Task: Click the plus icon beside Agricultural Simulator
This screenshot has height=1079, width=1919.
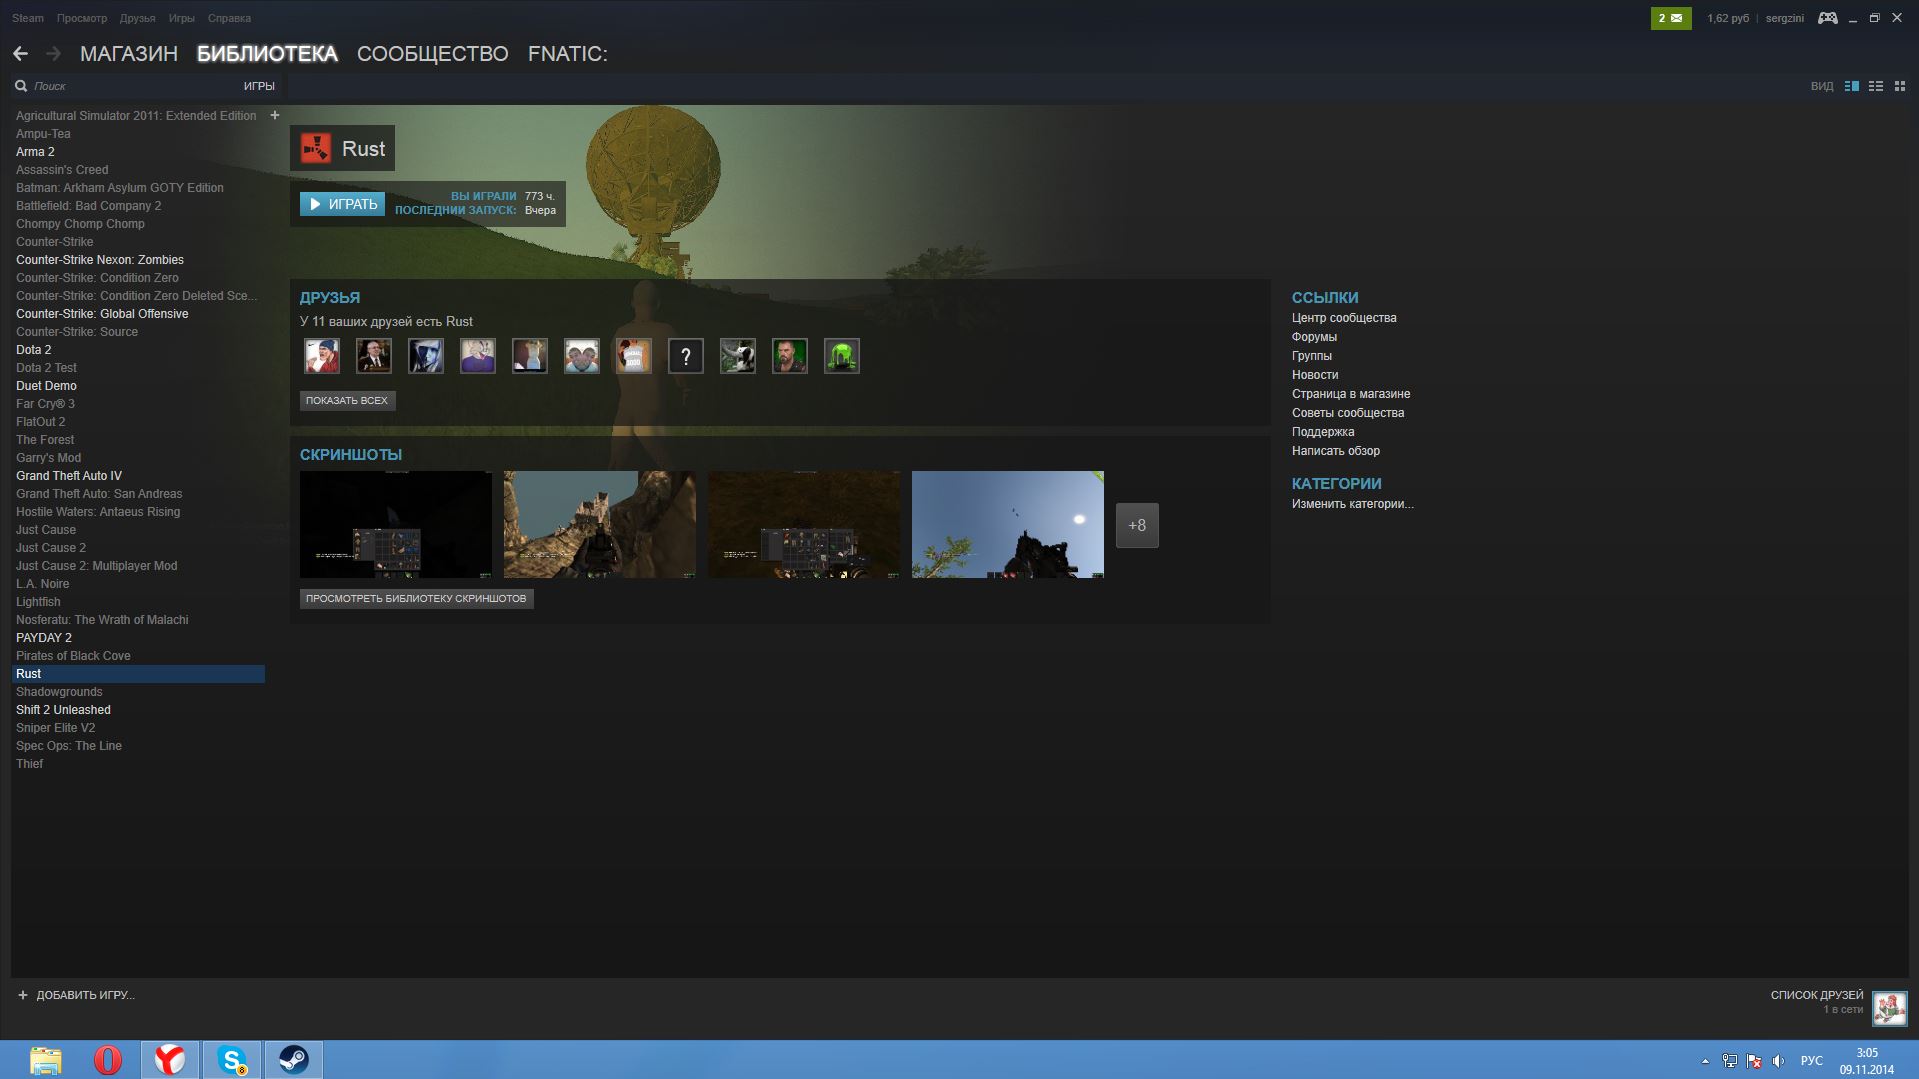Action: (275, 115)
